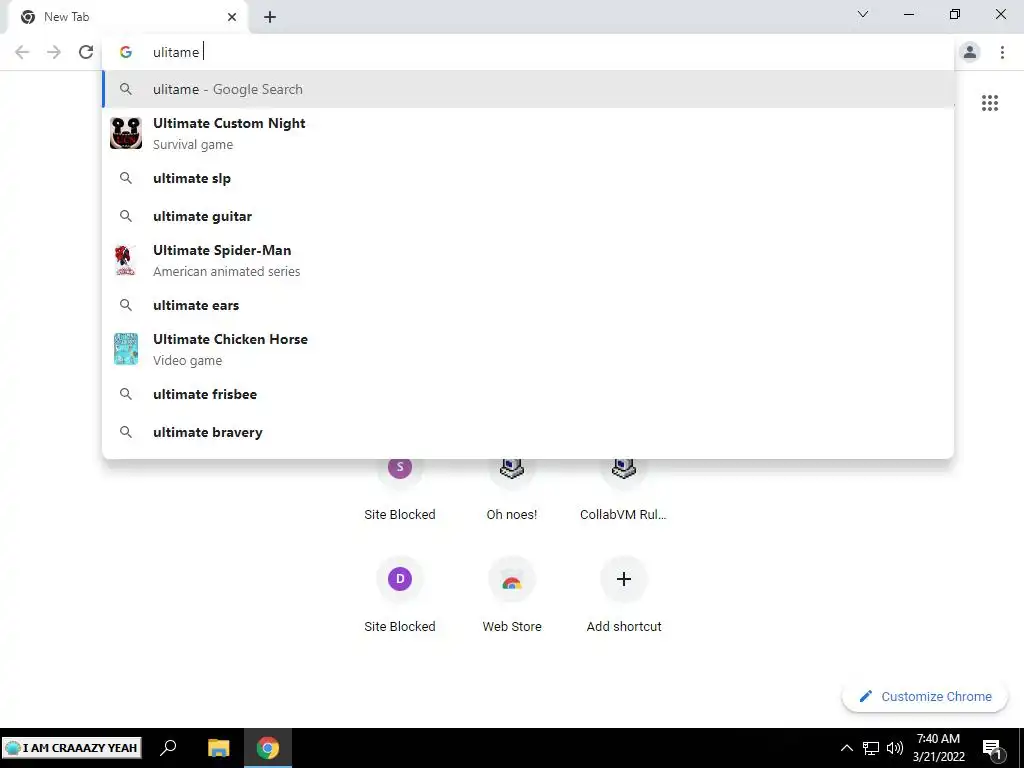Click the Google icon in address bar

(x=126, y=52)
